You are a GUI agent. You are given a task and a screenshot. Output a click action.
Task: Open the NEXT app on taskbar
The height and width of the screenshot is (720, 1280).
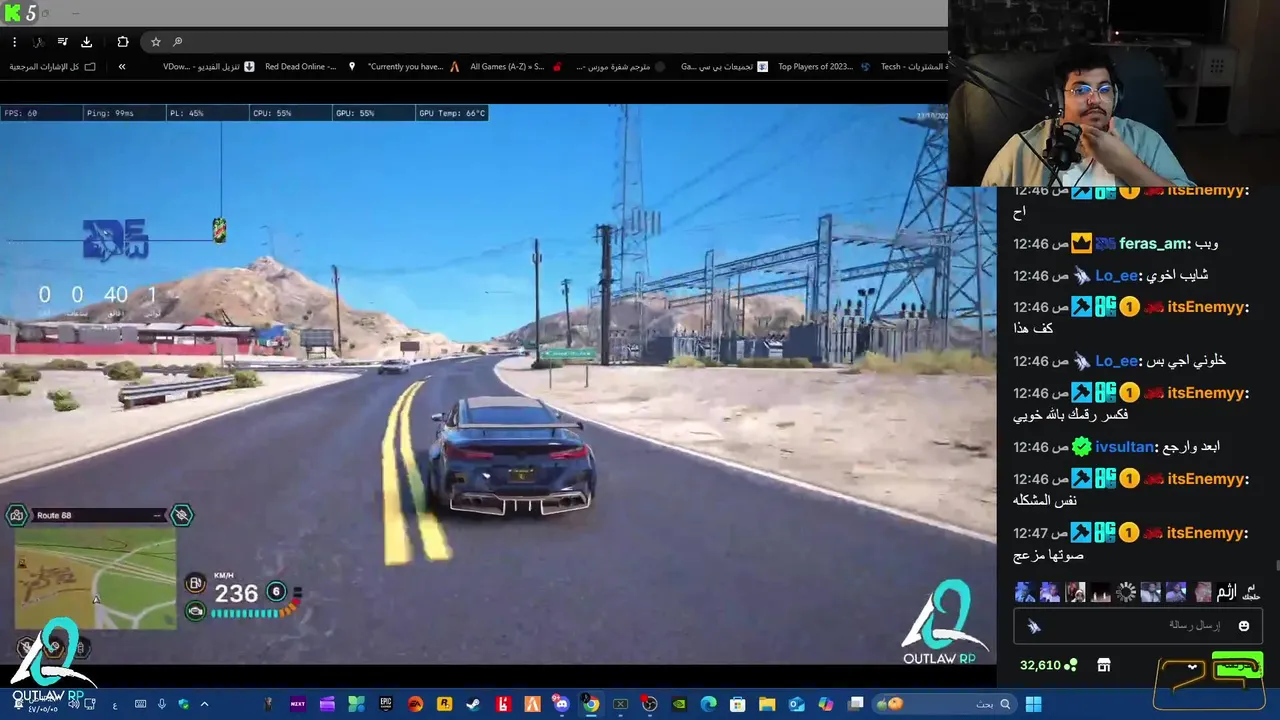click(297, 704)
